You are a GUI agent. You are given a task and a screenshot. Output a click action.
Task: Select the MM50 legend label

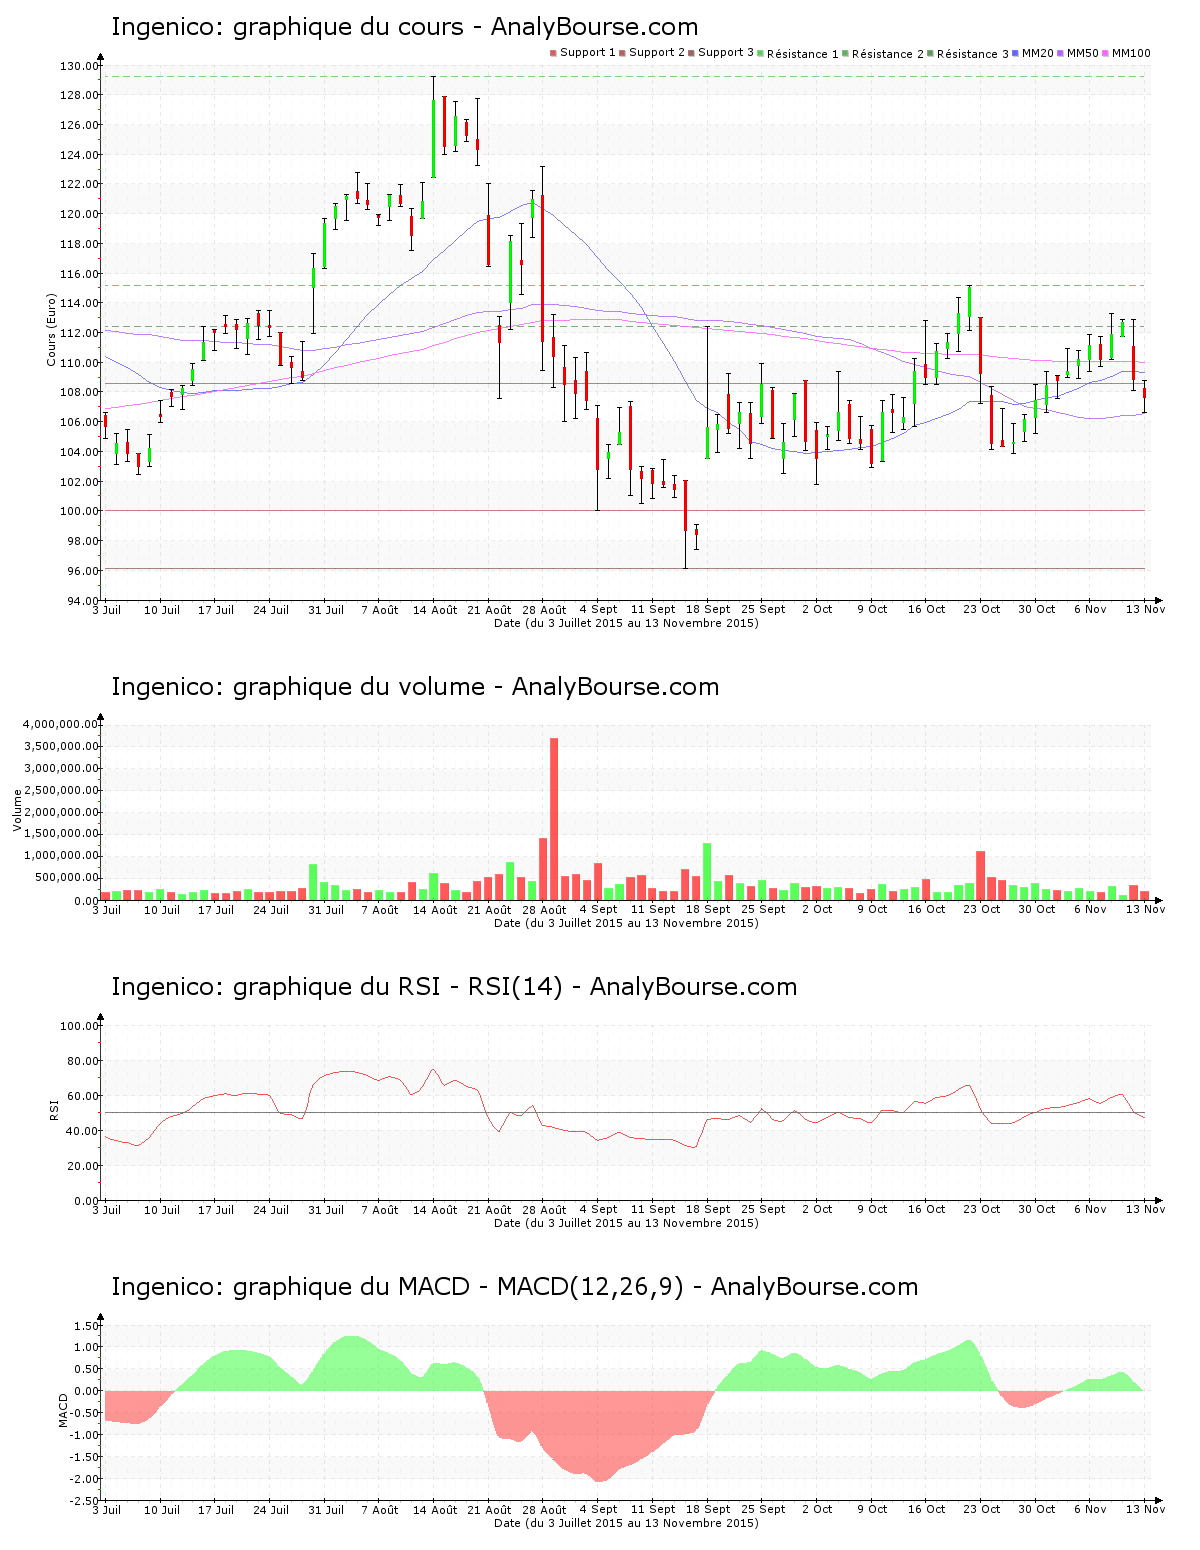[x=1083, y=53]
